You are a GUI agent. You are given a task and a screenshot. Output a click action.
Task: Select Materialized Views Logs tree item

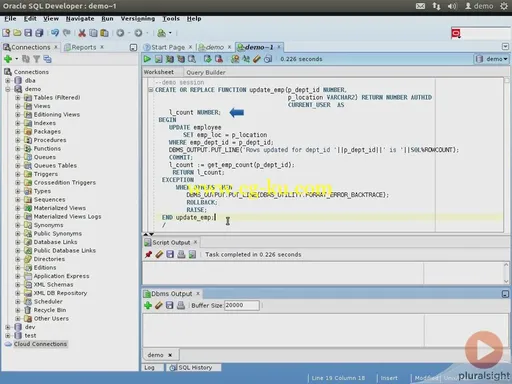point(67,216)
